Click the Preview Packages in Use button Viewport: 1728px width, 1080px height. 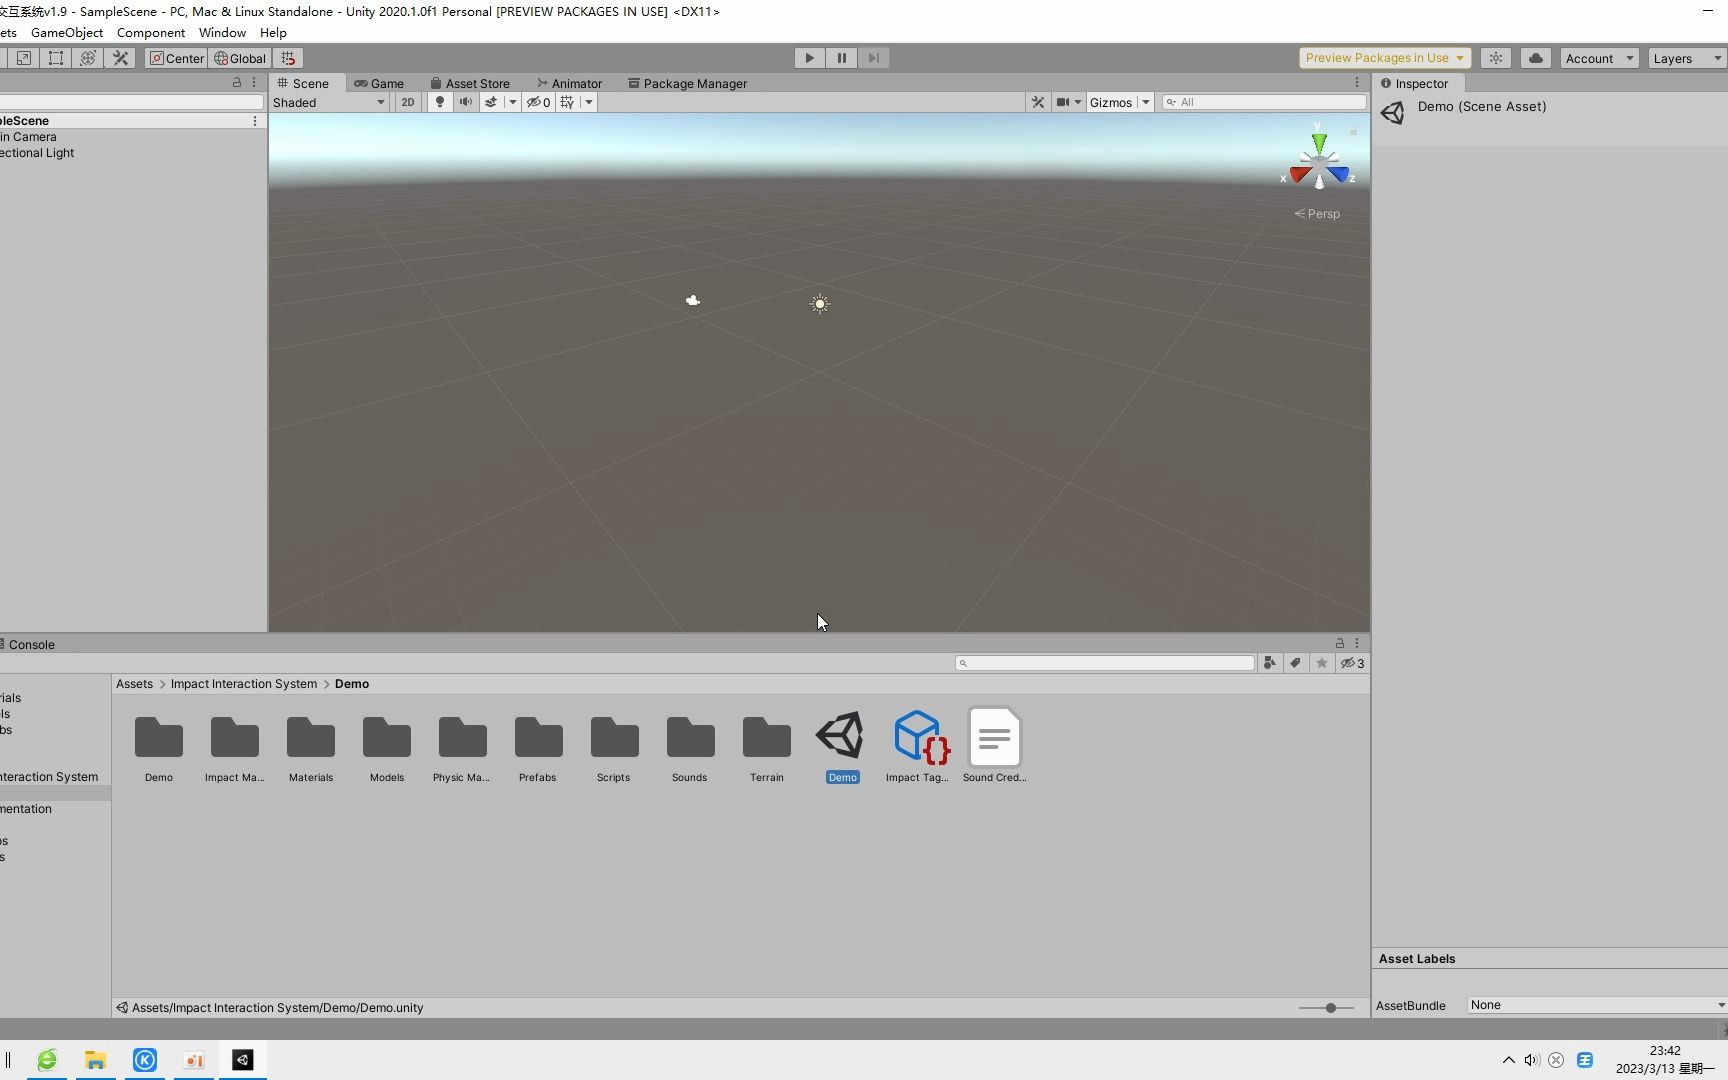[1383, 57]
